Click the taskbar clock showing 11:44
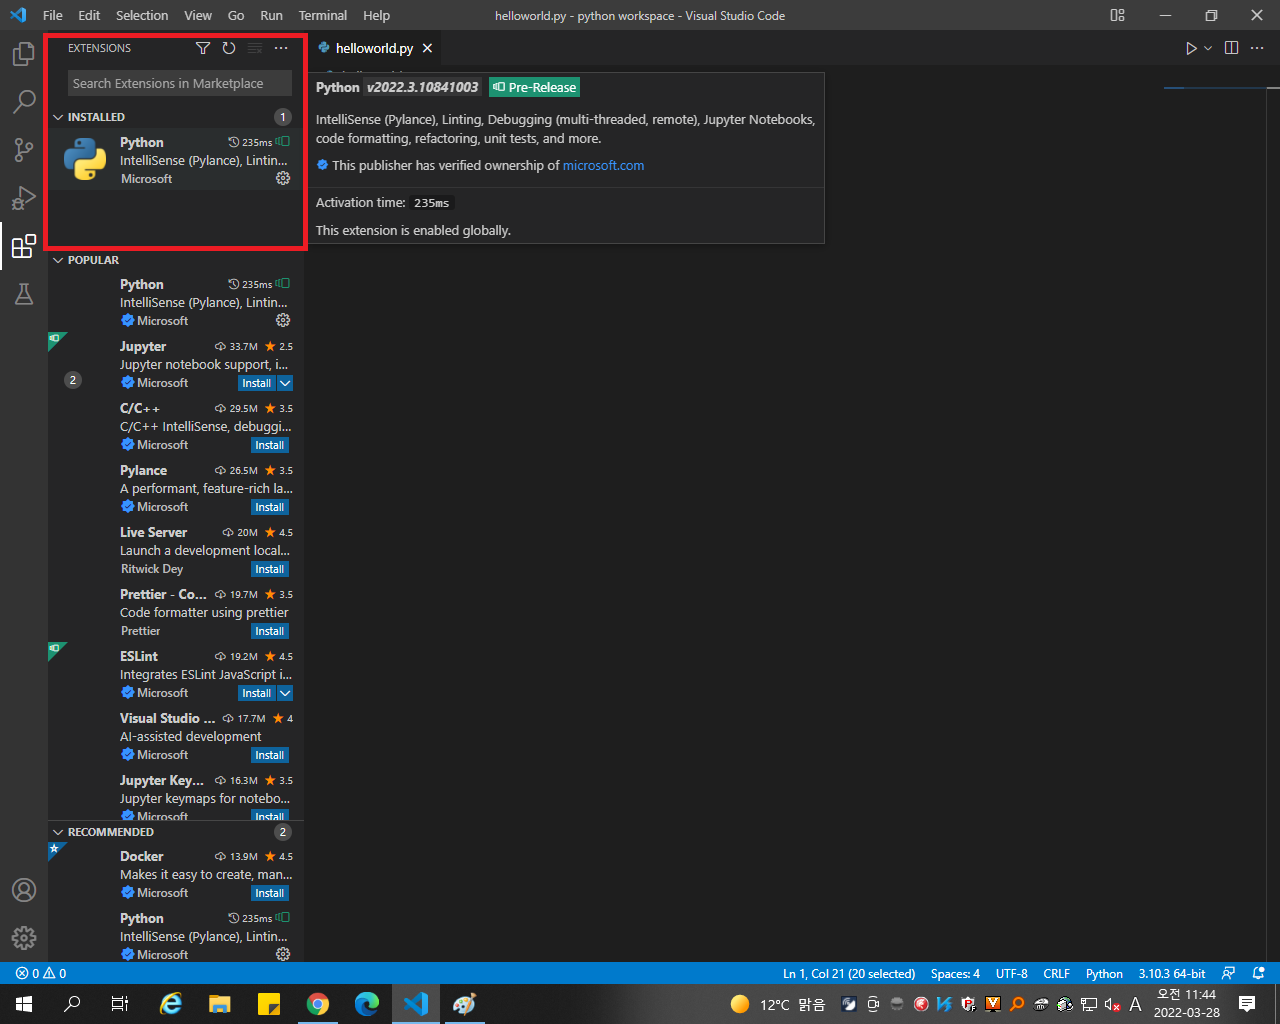Viewport: 1280px width, 1024px height. coord(1187,1004)
